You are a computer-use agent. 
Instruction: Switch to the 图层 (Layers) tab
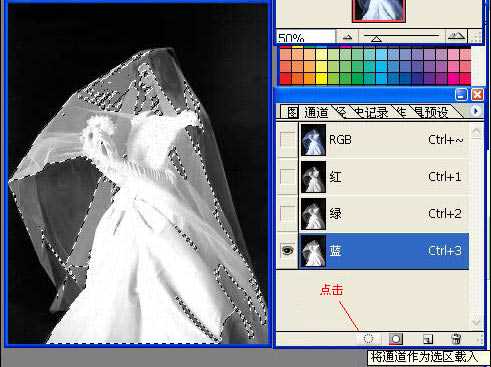292,112
